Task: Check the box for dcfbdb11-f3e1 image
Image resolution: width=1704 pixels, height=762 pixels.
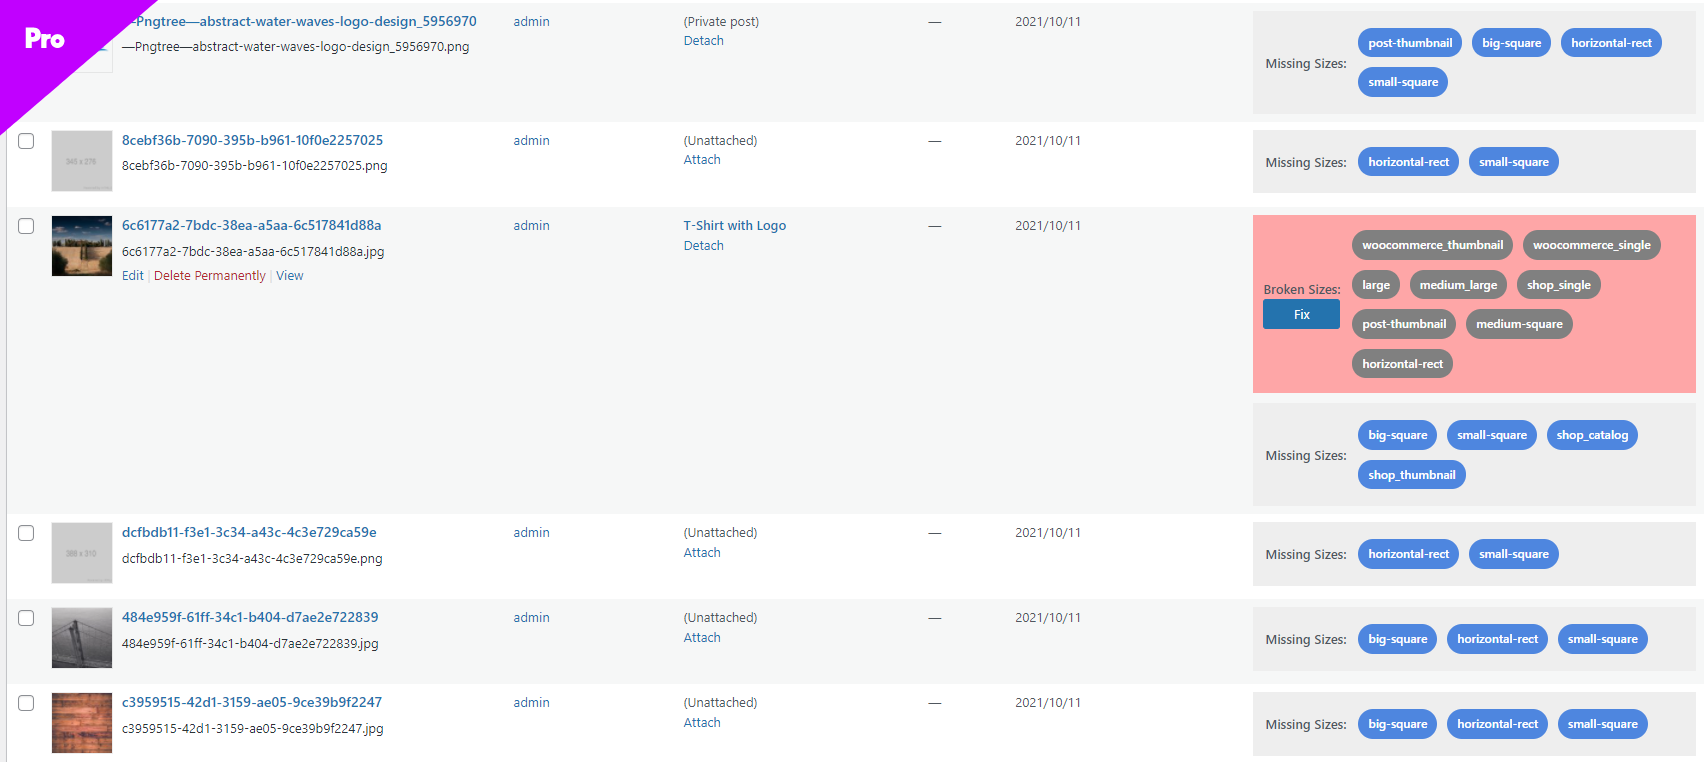Action: 26,533
